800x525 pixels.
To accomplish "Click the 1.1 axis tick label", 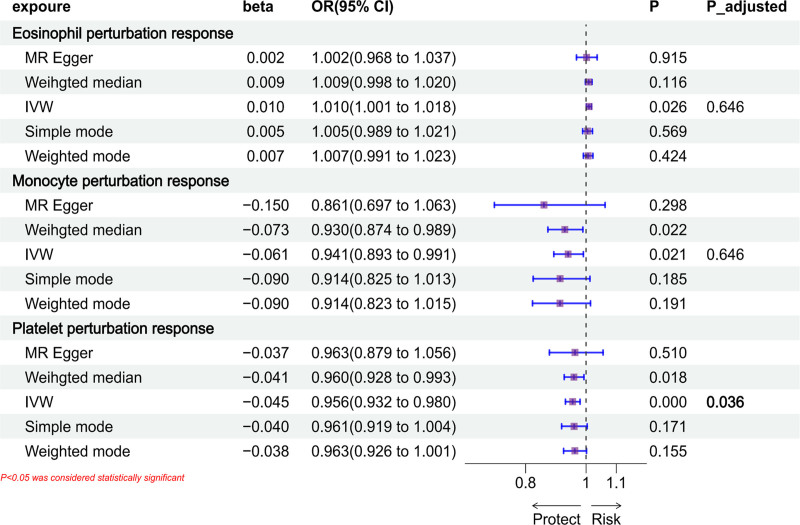I will tap(614, 482).
